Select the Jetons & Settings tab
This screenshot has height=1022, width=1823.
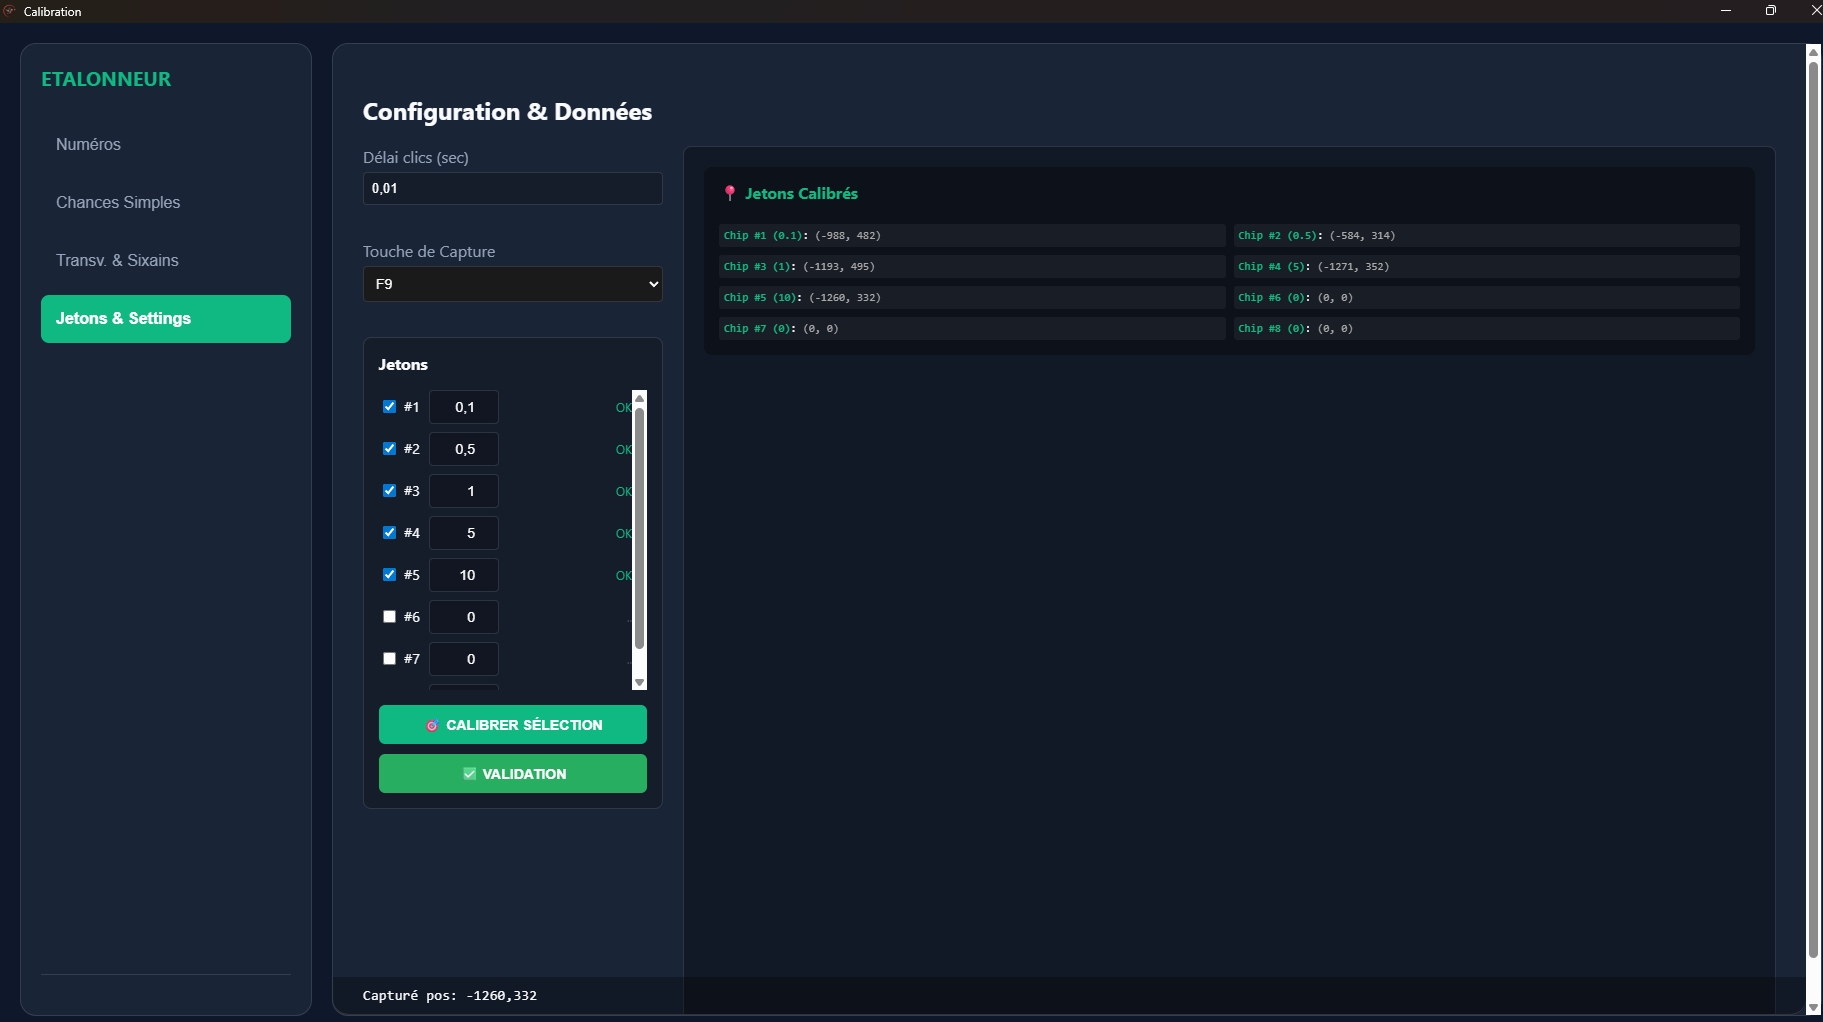click(x=165, y=318)
